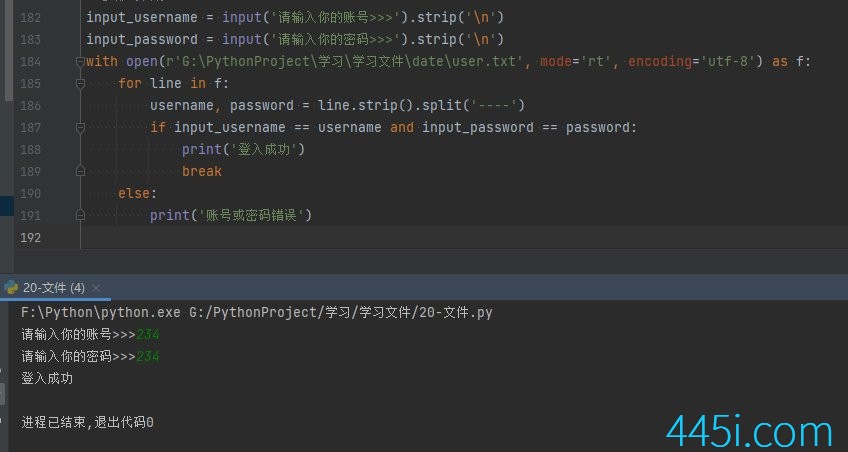Screen dimensions: 848x452
Task: Collapse the 'with open' block fold marker on line 184
Action: point(80,62)
